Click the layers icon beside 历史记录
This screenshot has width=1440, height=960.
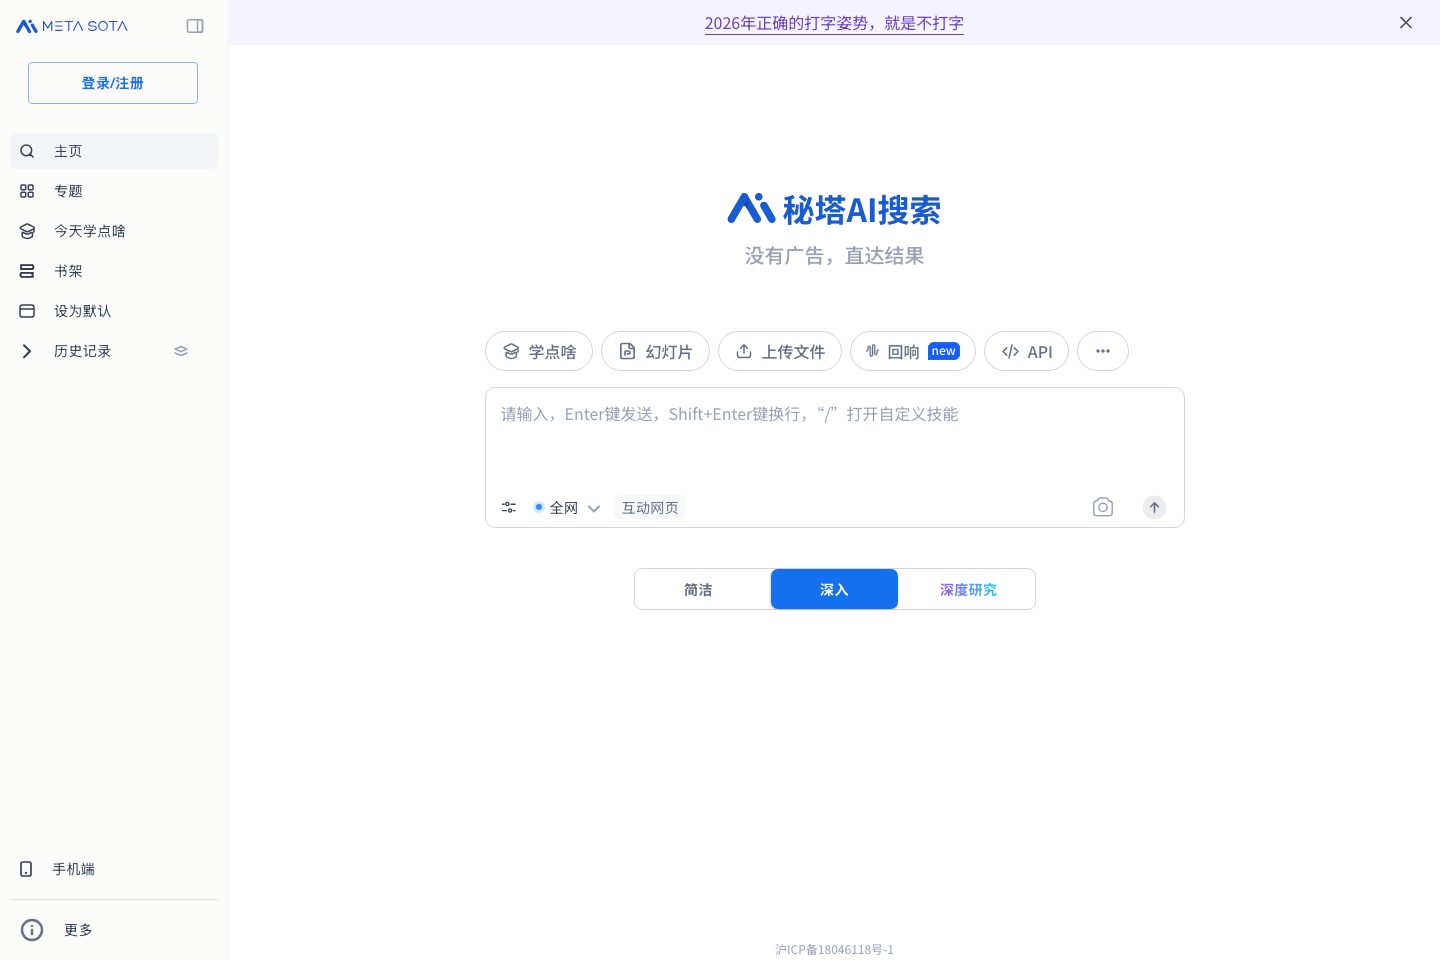click(181, 351)
